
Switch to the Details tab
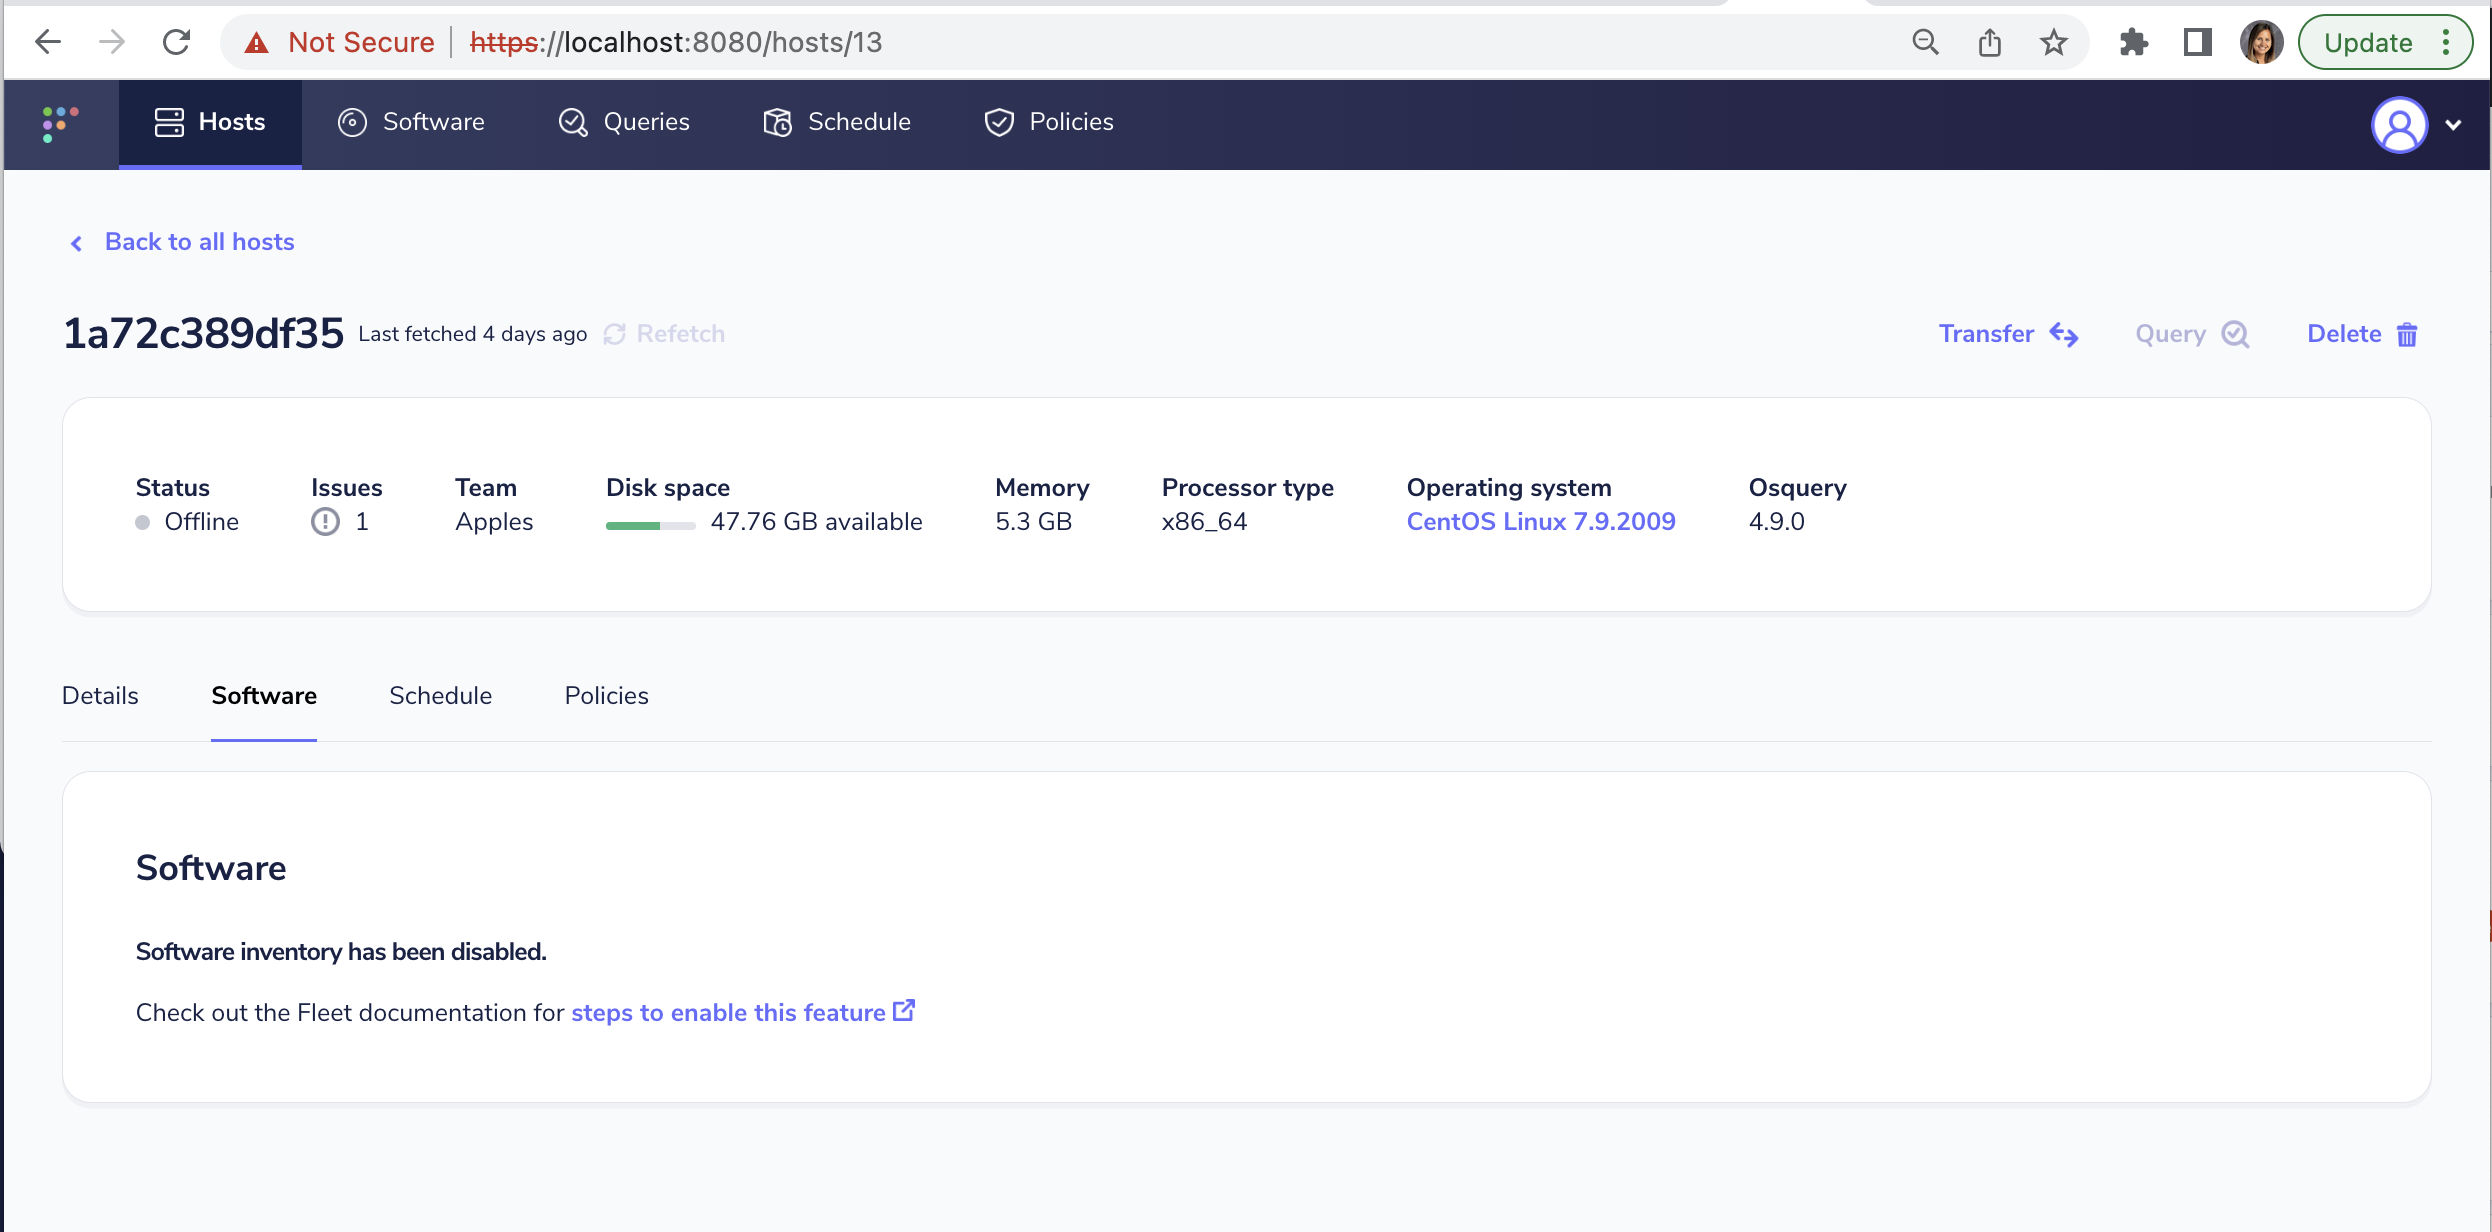tap(100, 696)
